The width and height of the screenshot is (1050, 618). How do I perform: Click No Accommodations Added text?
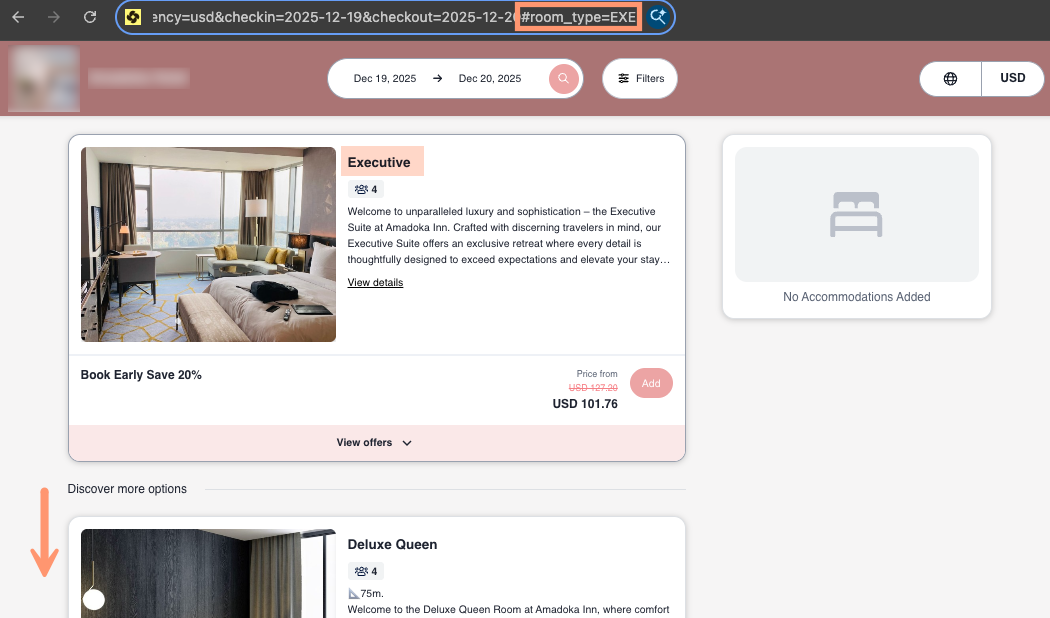click(856, 297)
